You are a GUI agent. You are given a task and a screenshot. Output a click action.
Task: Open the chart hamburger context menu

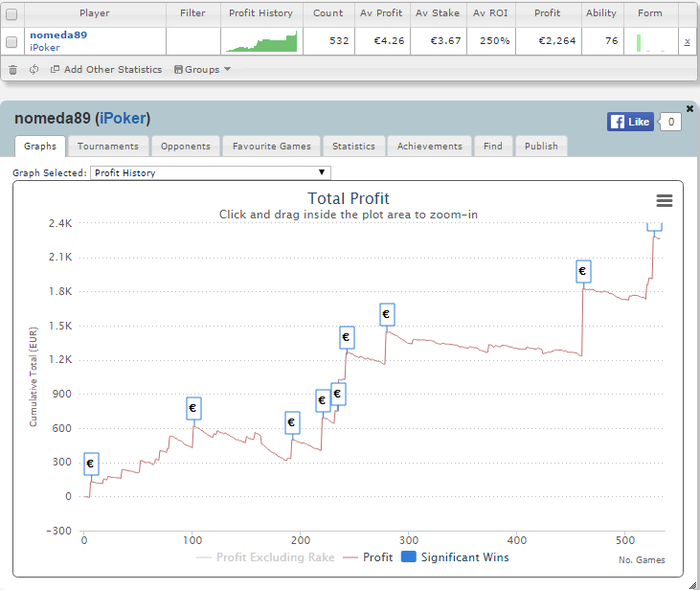(x=664, y=201)
